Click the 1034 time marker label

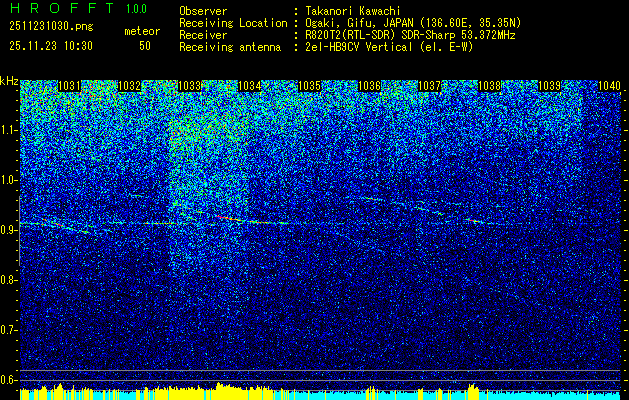coord(250,86)
